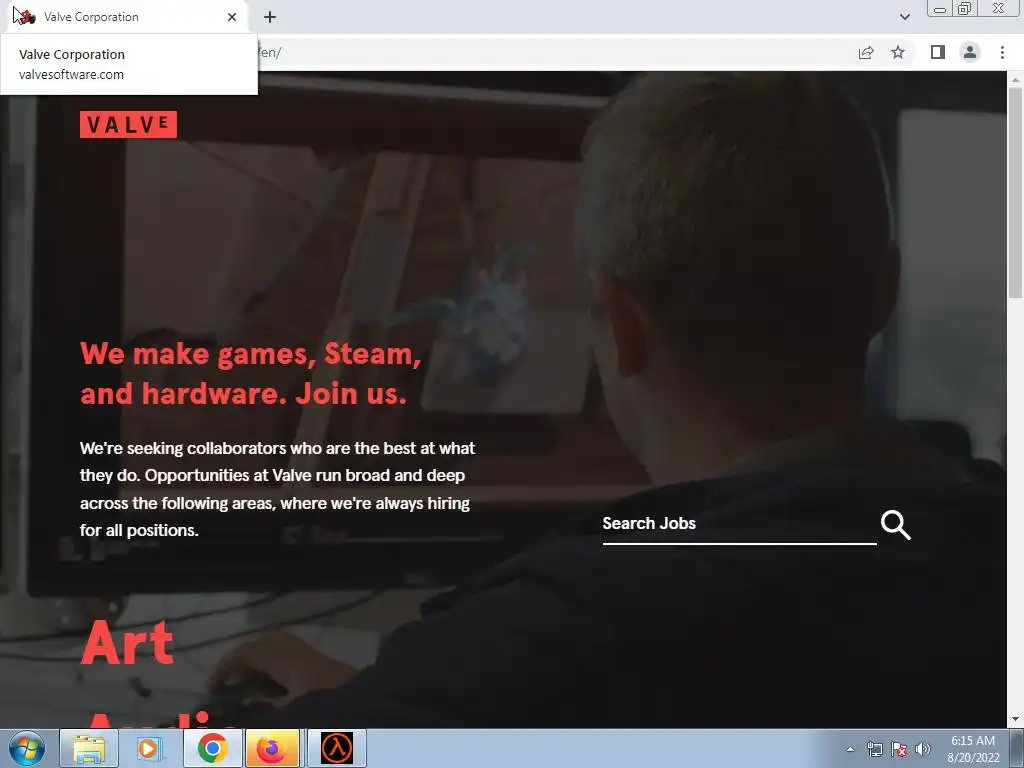
Task: Click the network tray icon
Action: pos(874,749)
